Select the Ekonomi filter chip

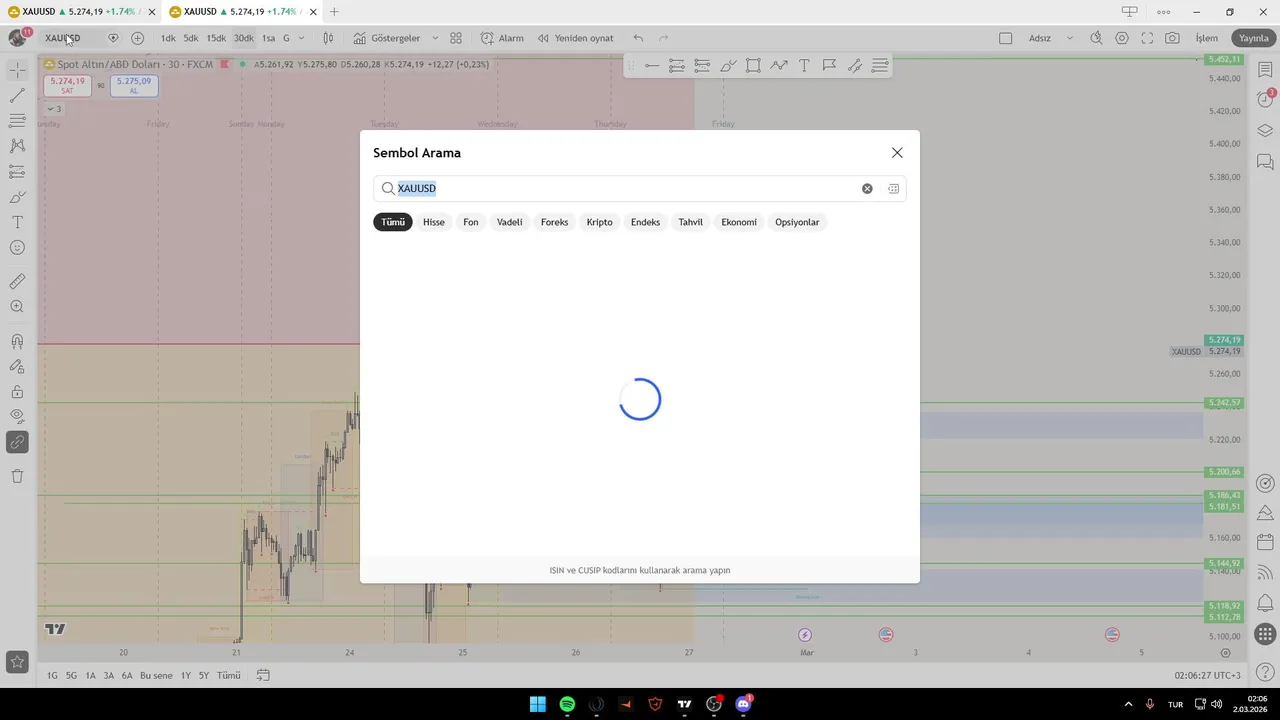(x=739, y=222)
